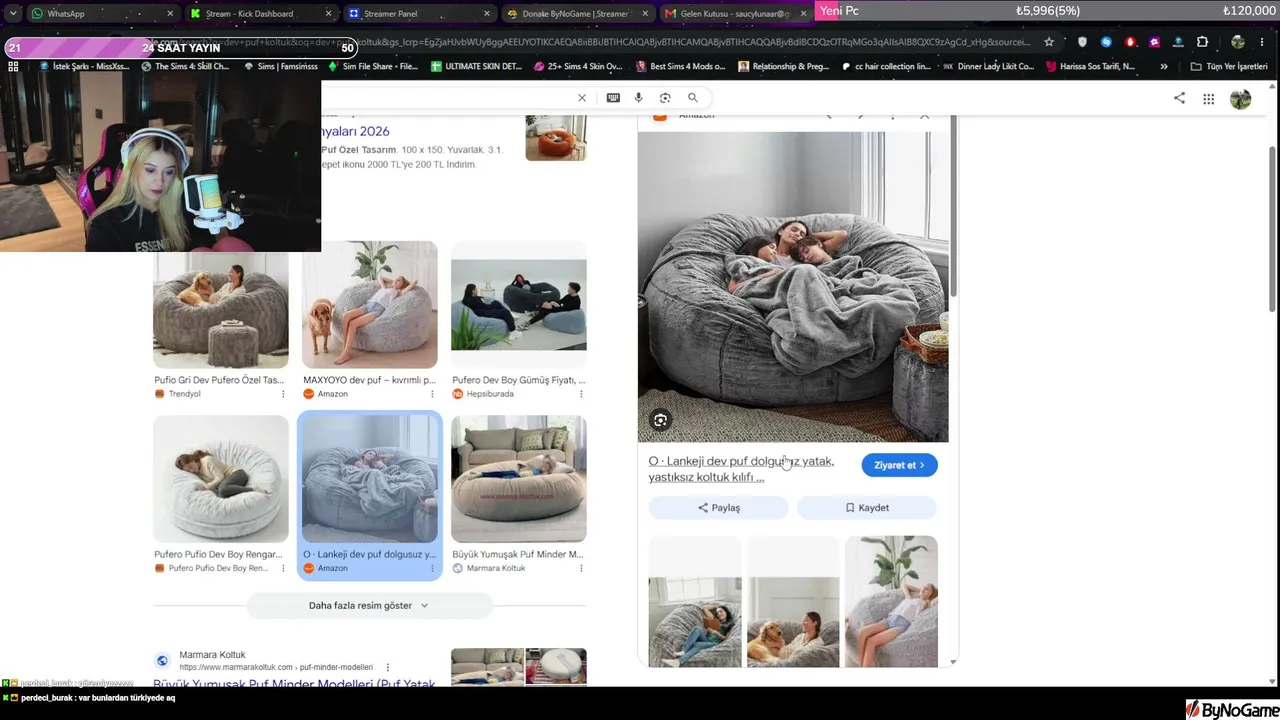Open the 'Harissa Sos Tarifi' bookmark
Viewport: 1280px width, 720px height.
click(x=1090, y=66)
